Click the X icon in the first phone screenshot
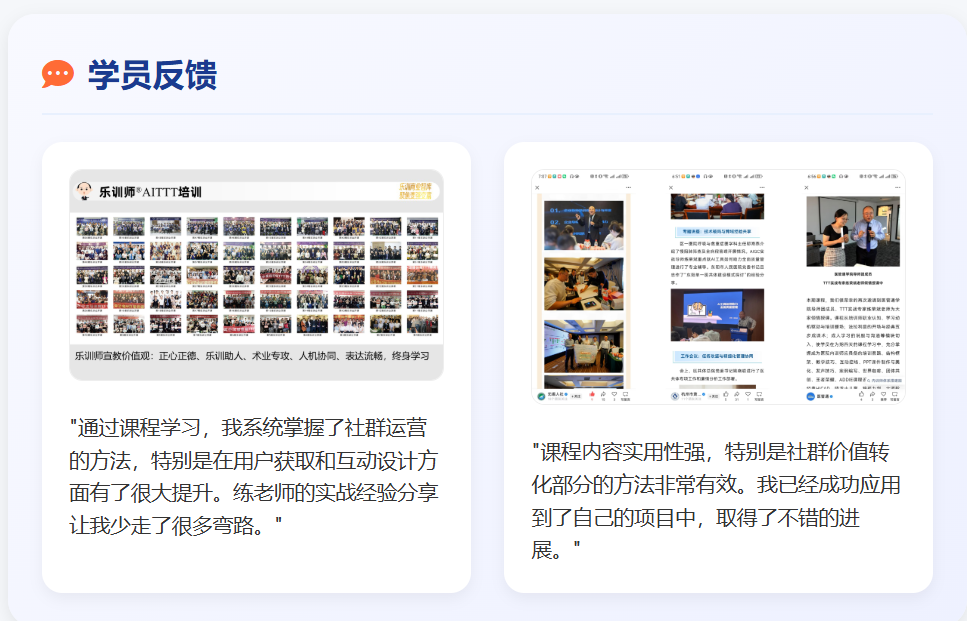The width and height of the screenshot is (967, 621). point(537,187)
